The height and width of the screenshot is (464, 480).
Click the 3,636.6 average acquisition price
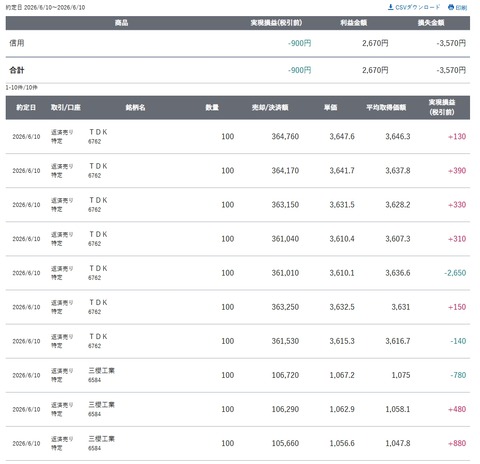pyautogui.click(x=398, y=273)
